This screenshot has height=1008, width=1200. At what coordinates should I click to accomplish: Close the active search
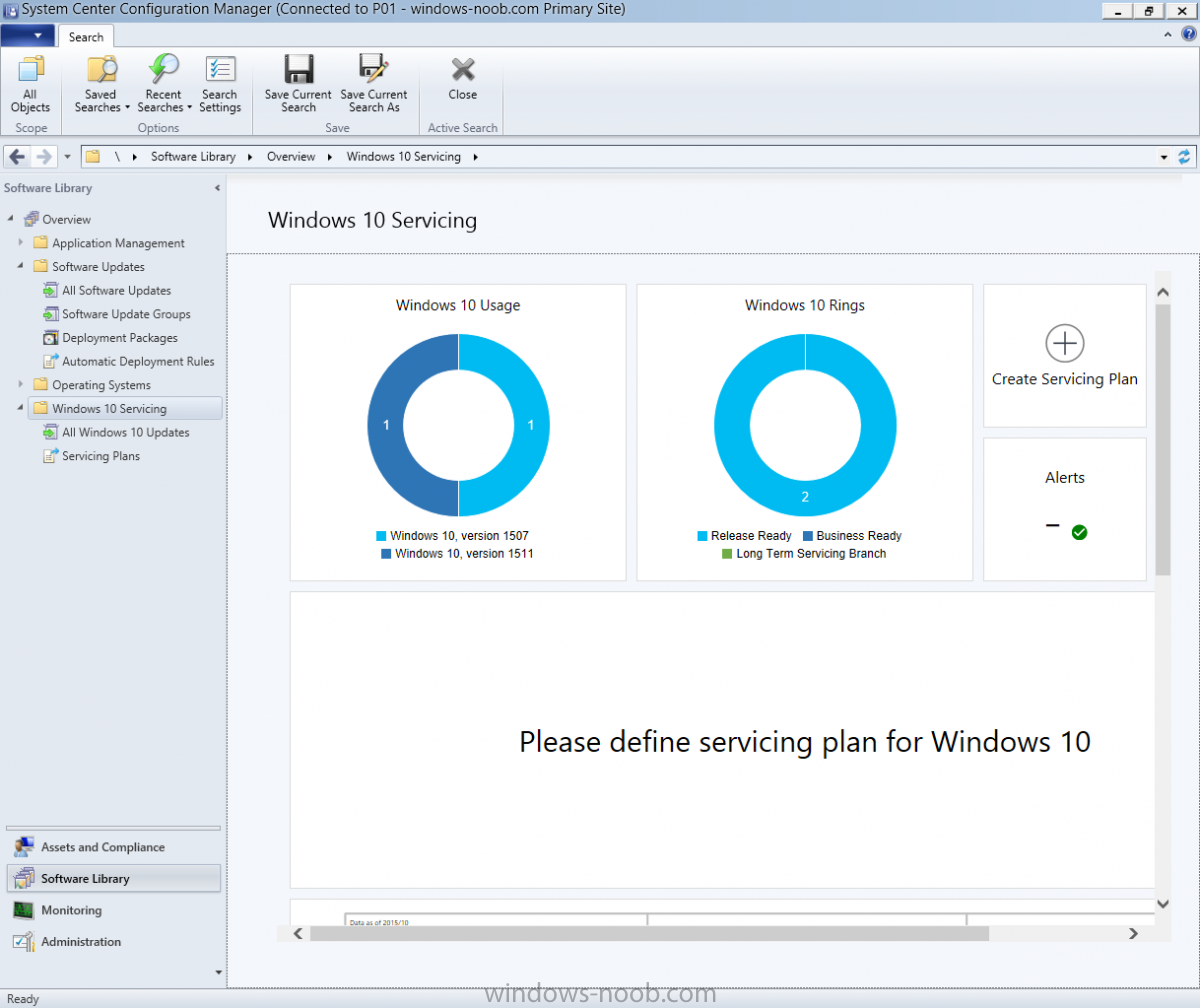(x=462, y=80)
